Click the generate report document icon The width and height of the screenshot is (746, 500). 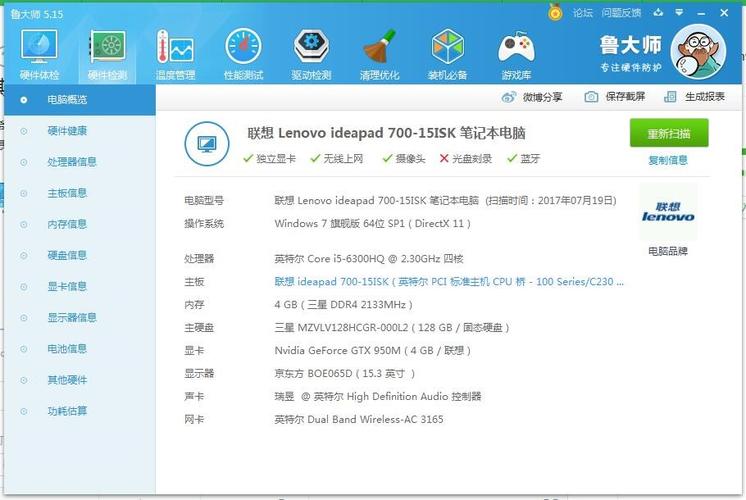click(x=670, y=97)
